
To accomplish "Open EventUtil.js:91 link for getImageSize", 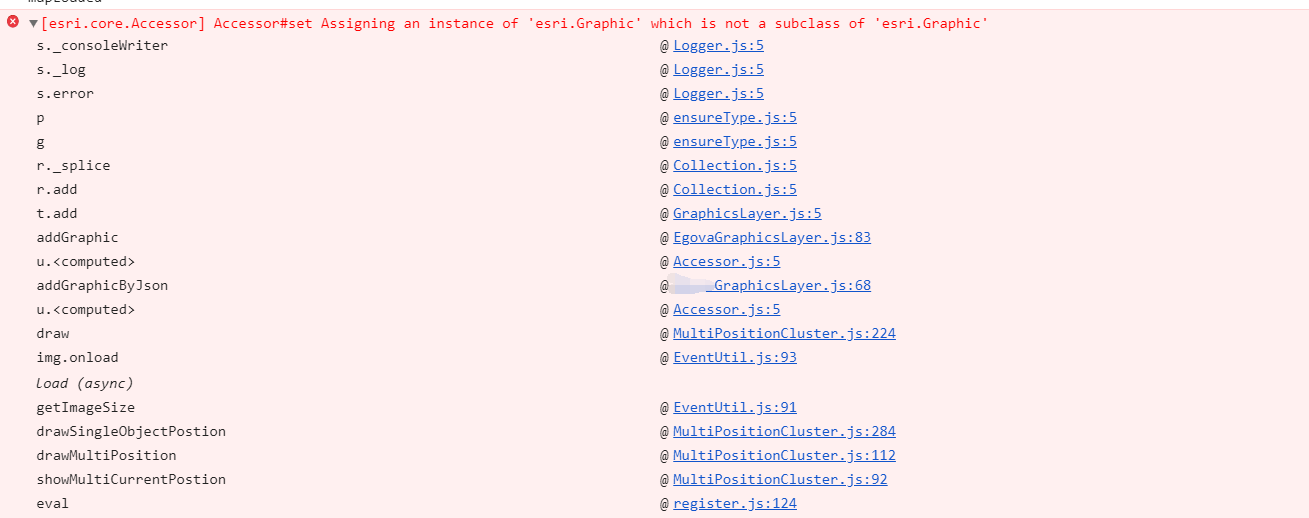I will click(x=734, y=407).
